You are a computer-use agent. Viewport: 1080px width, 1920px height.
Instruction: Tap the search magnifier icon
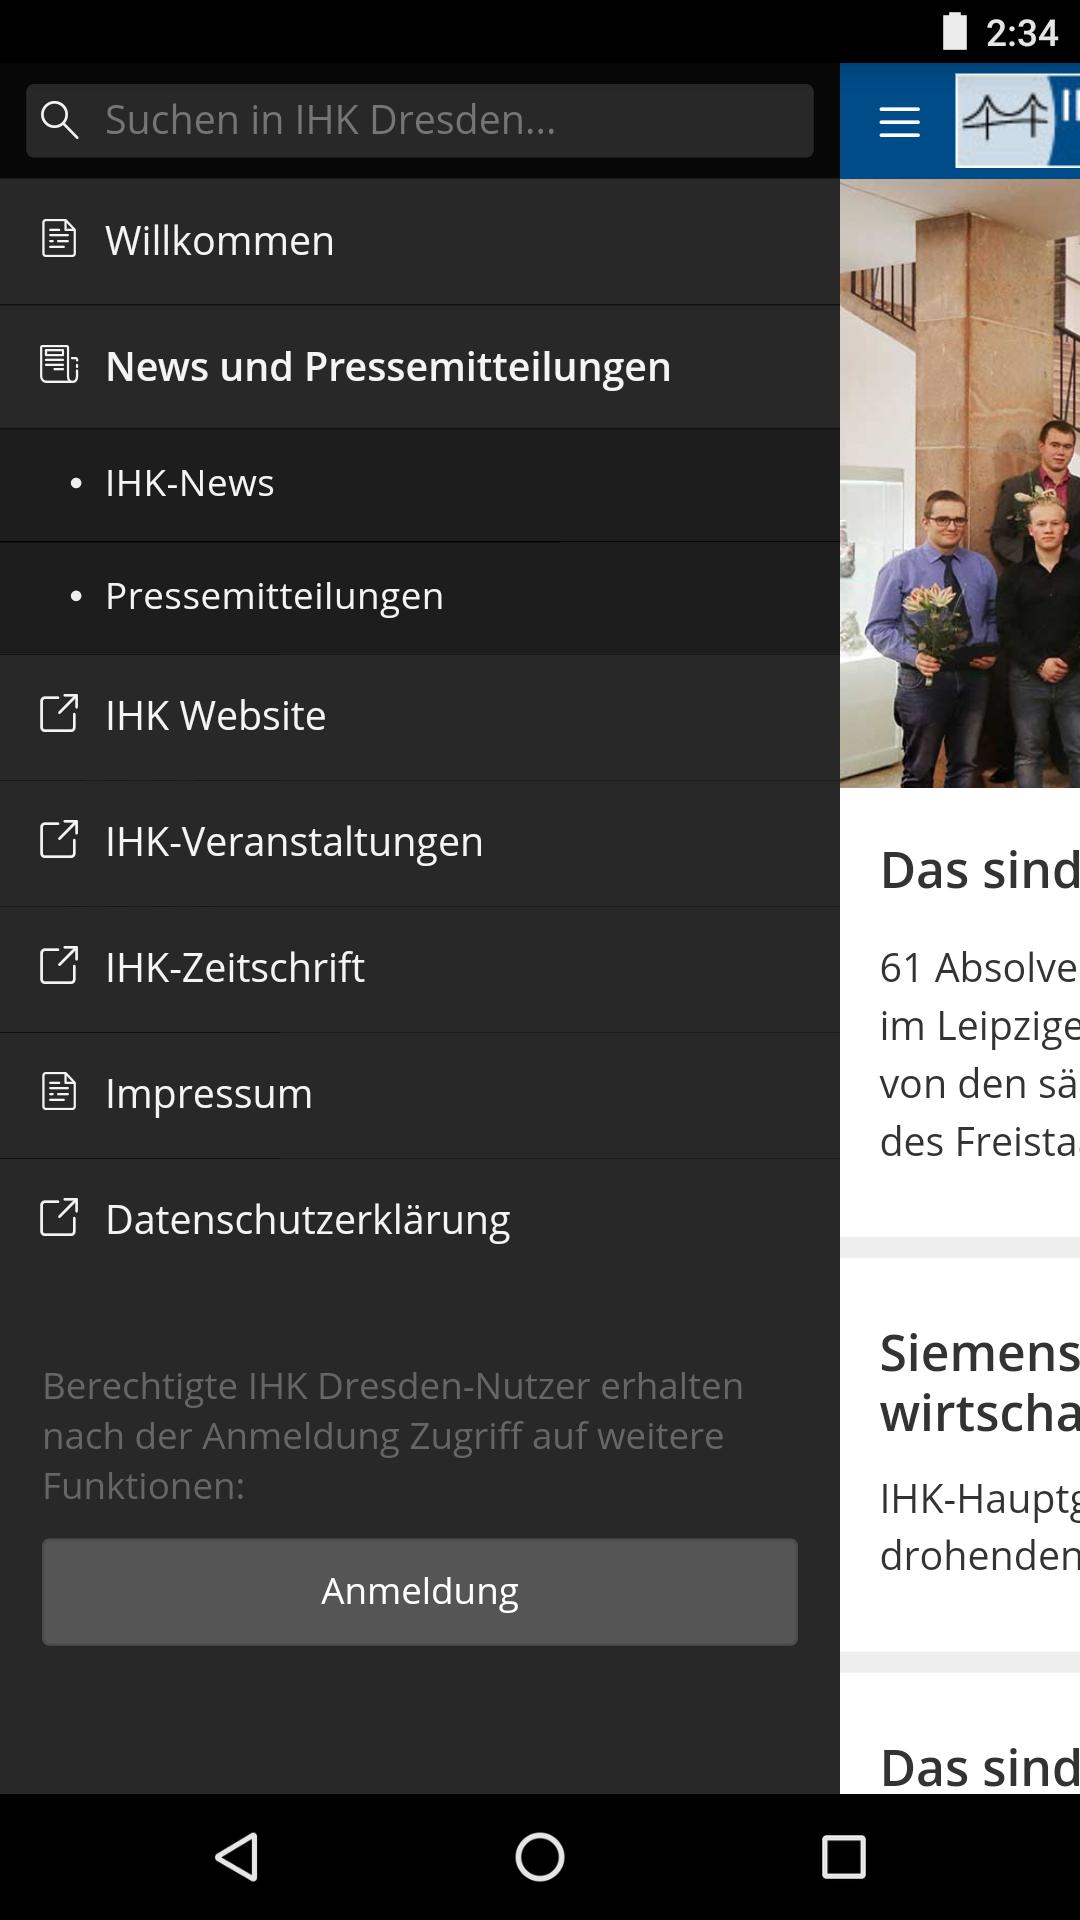click(x=59, y=120)
